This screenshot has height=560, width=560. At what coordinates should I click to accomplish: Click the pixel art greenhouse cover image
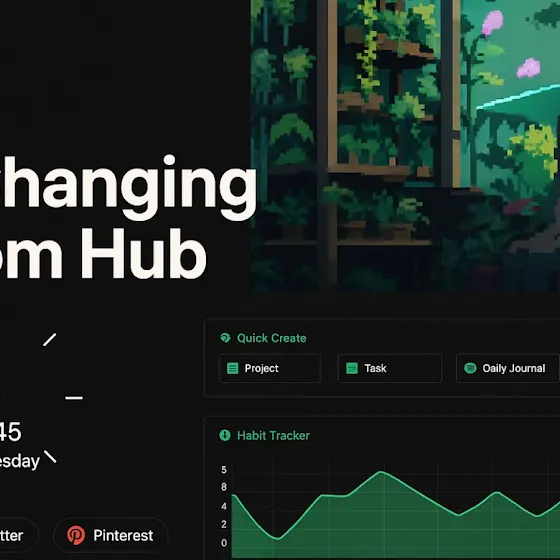[x=405, y=146]
